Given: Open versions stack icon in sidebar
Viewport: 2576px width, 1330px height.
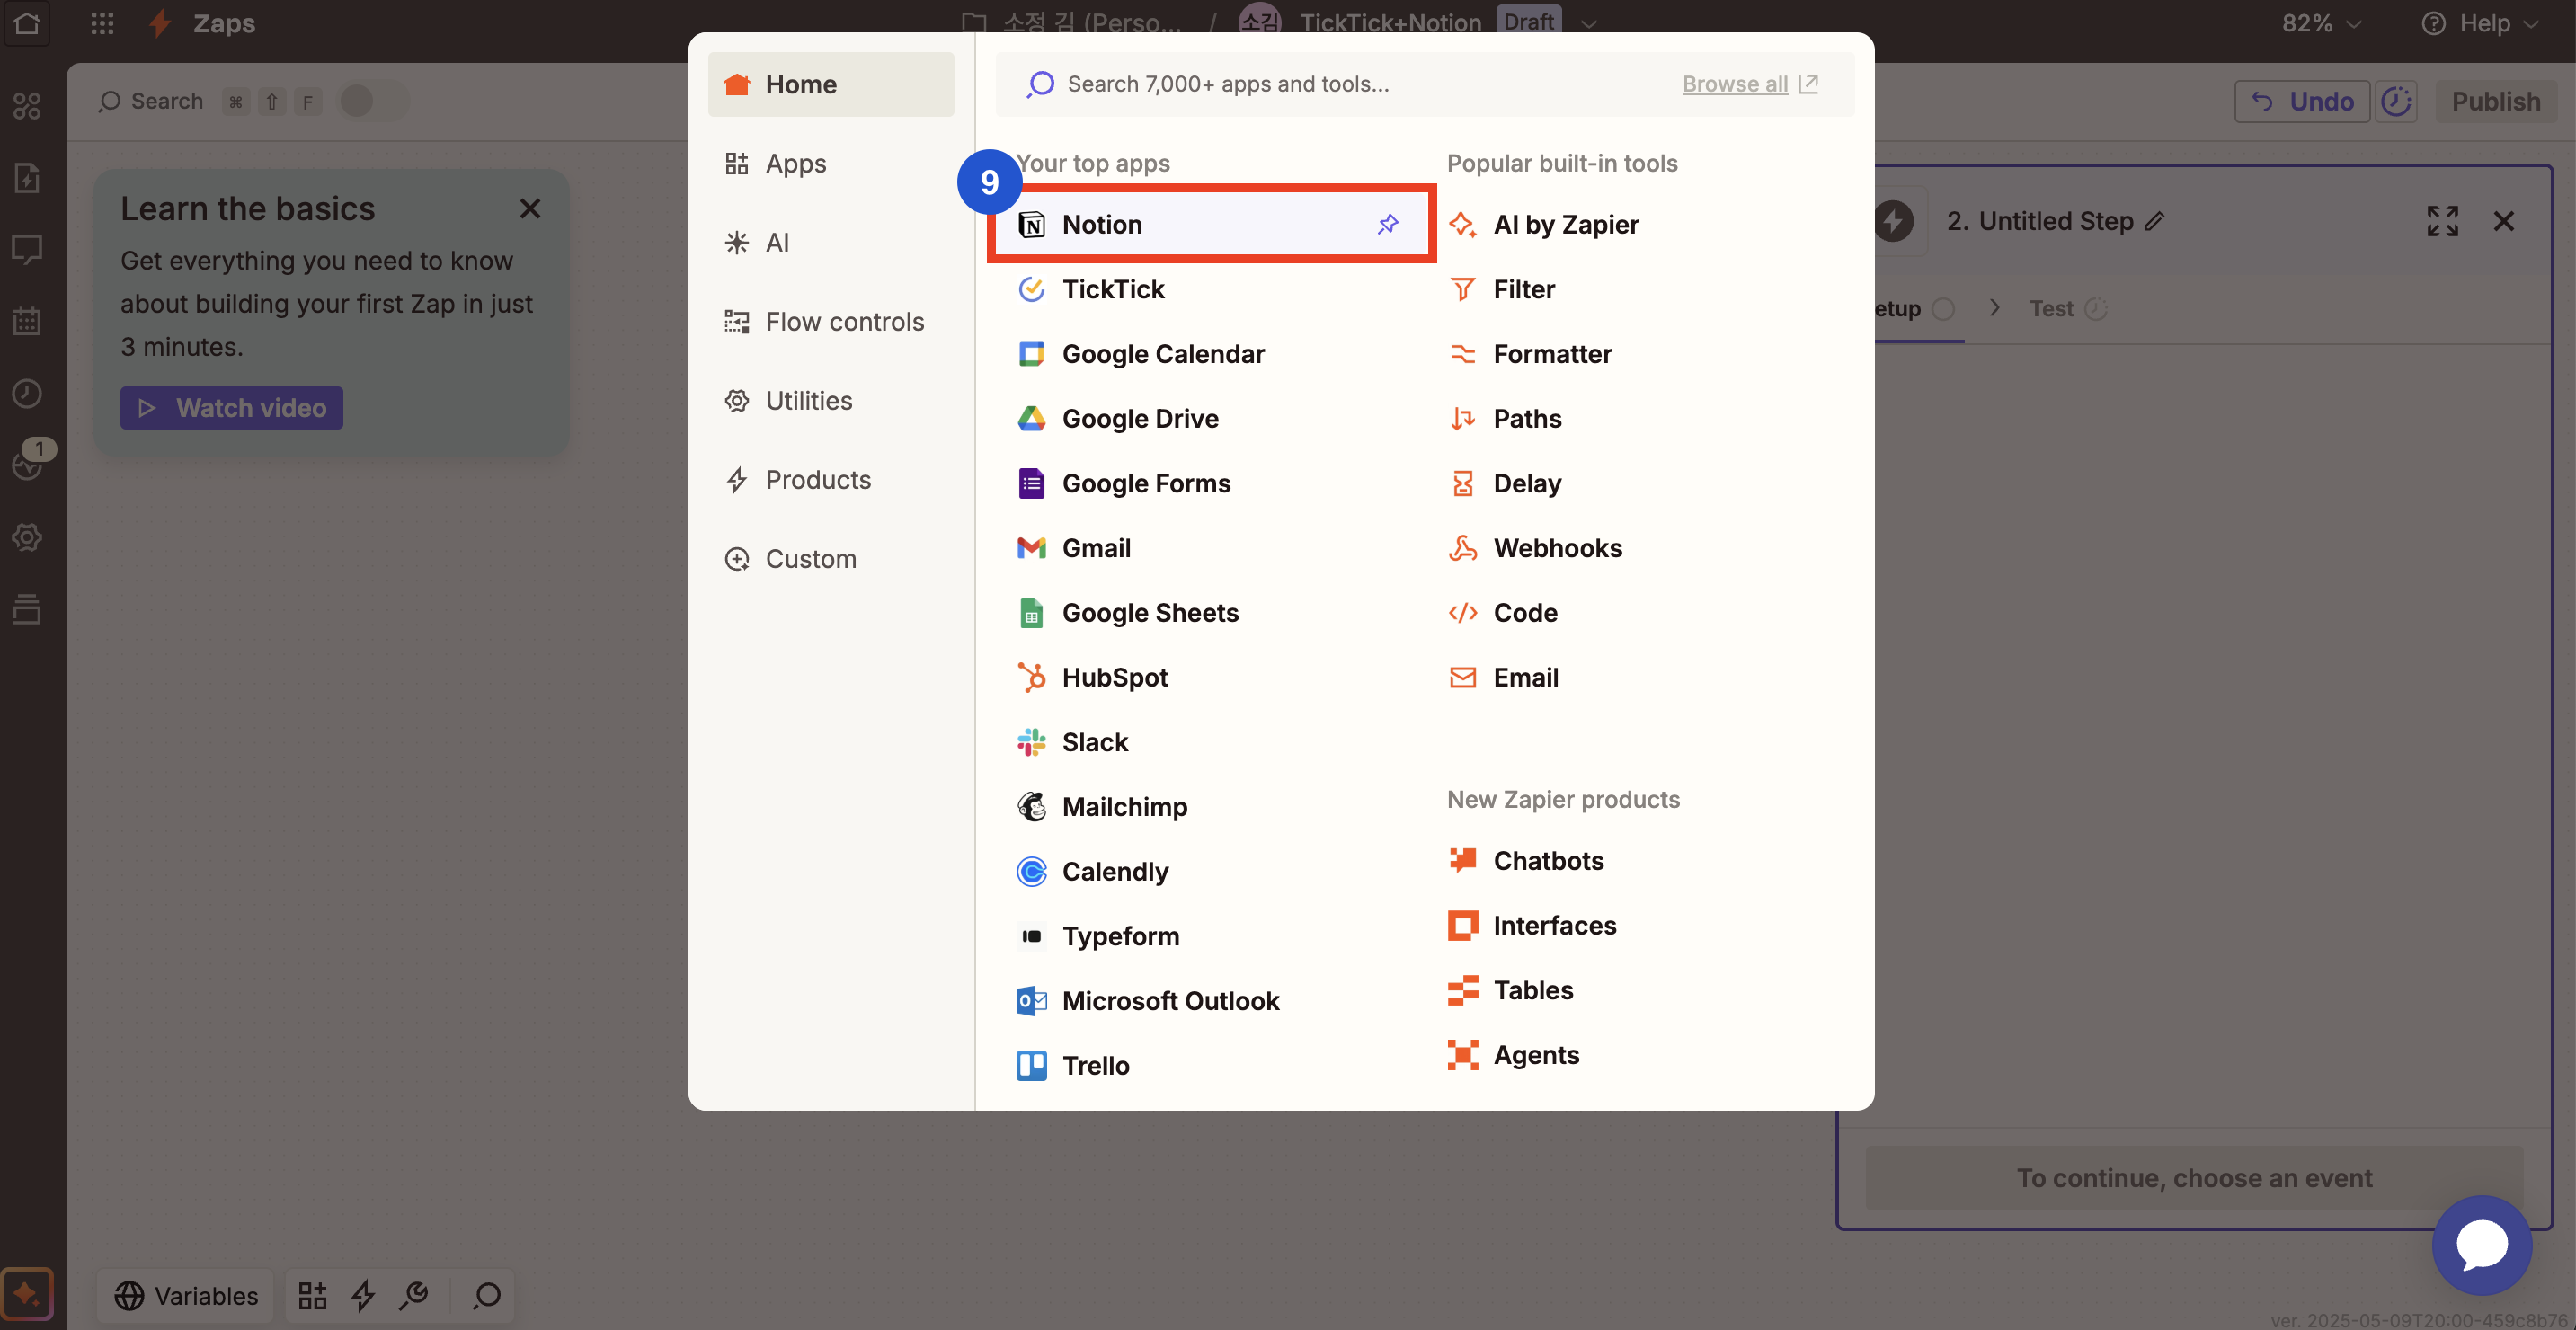Looking at the screenshot, I should click(27, 609).
